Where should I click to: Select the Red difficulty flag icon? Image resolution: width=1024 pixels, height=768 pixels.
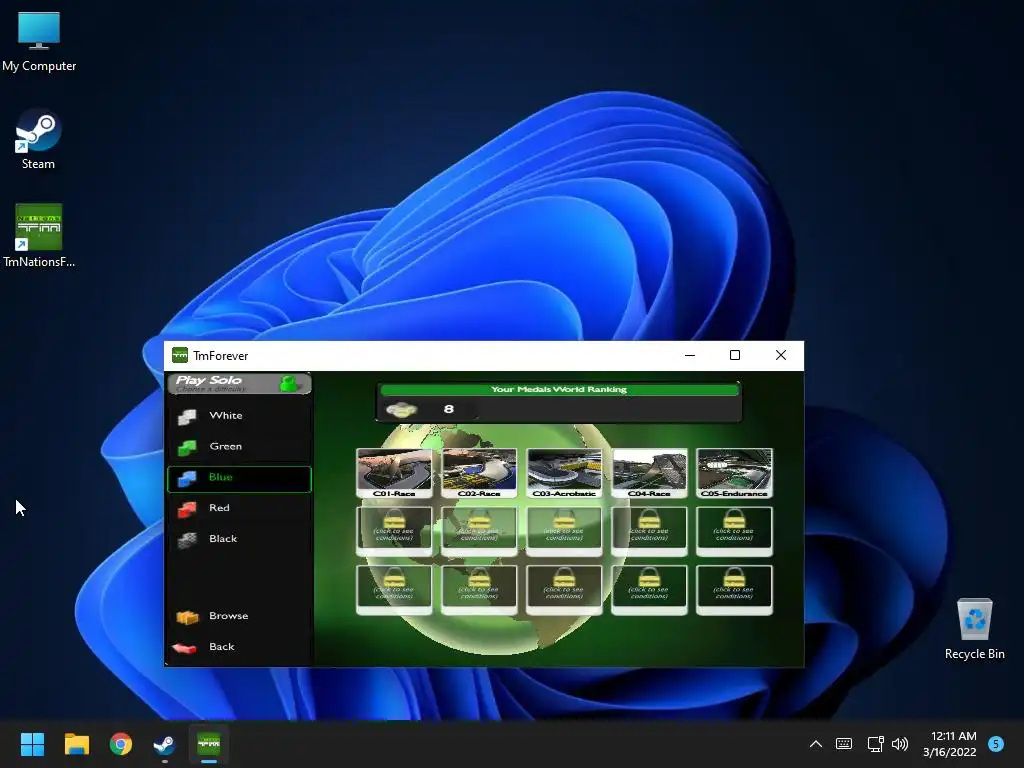coord(187,509)
